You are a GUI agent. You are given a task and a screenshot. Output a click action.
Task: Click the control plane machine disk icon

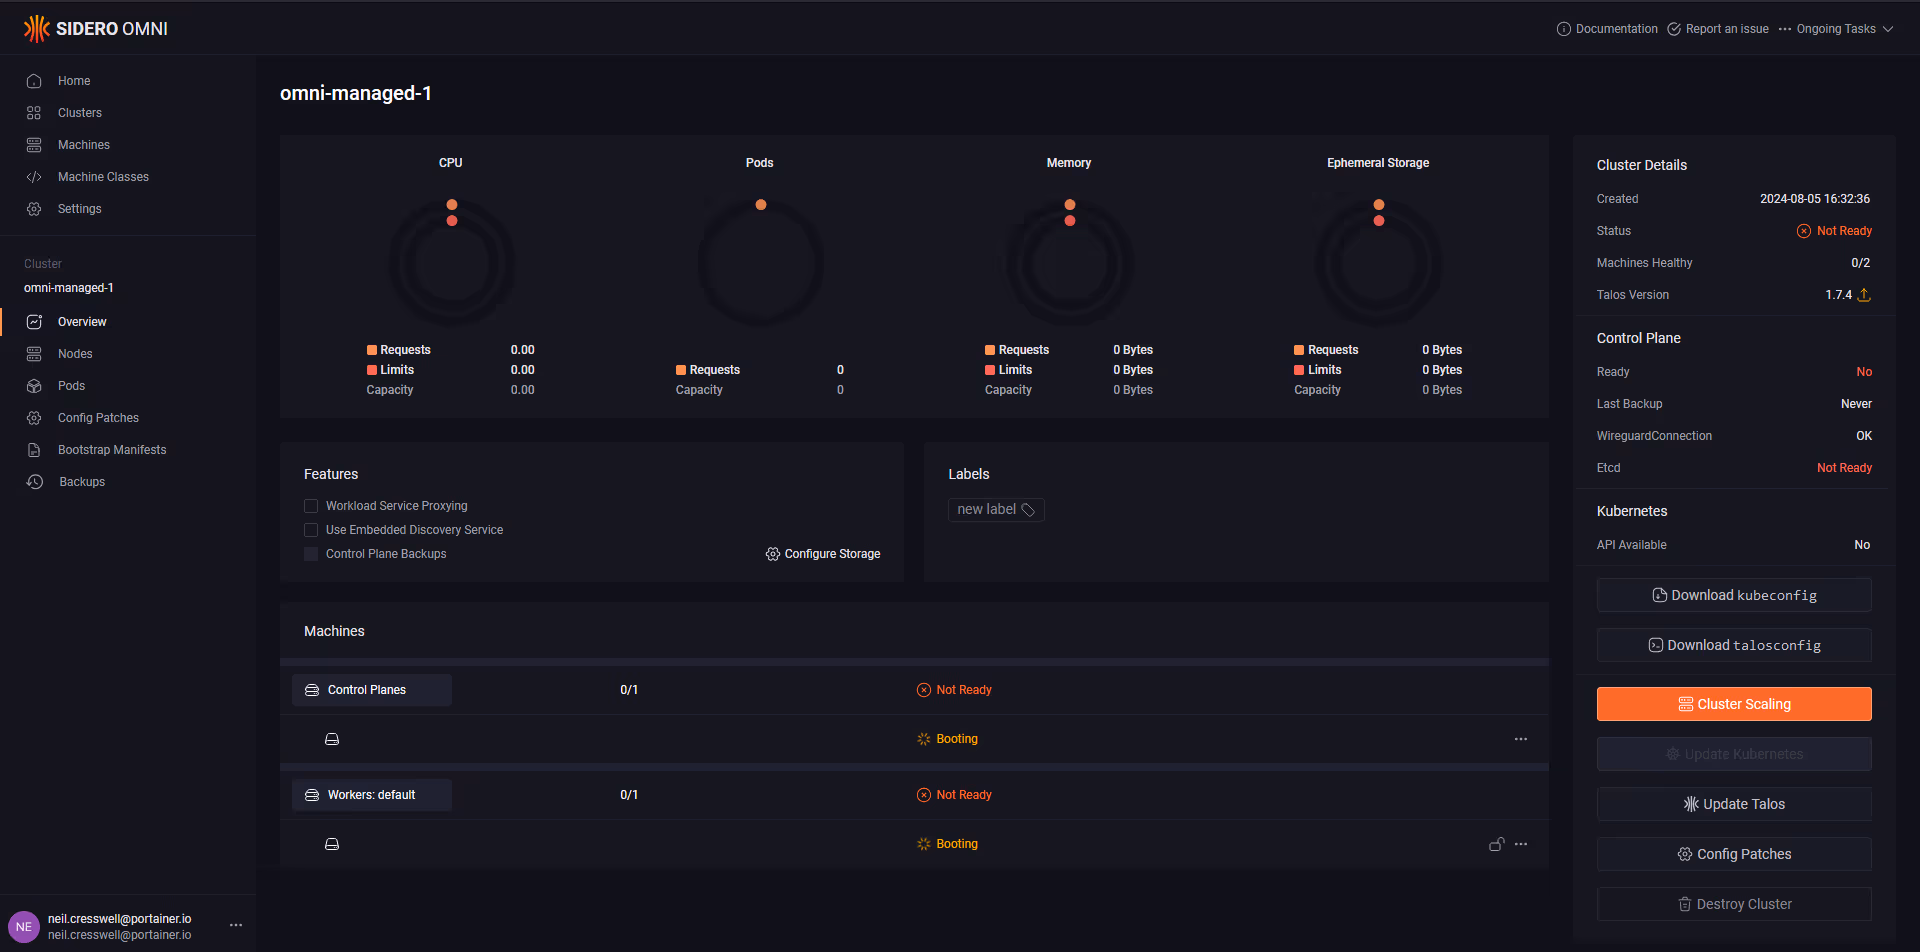coord(332,739)
